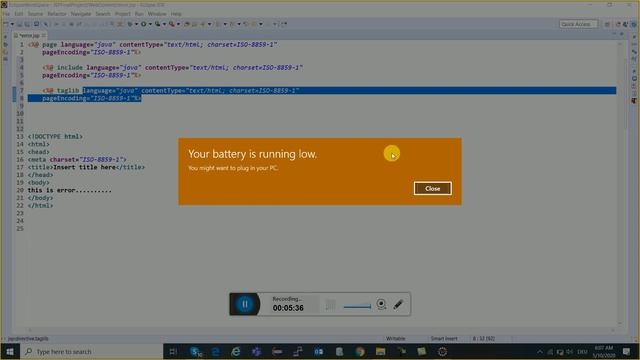Viewport: 640px width, 360px height.
Task: Open the Windows notification center
Action: click(627, 351)
